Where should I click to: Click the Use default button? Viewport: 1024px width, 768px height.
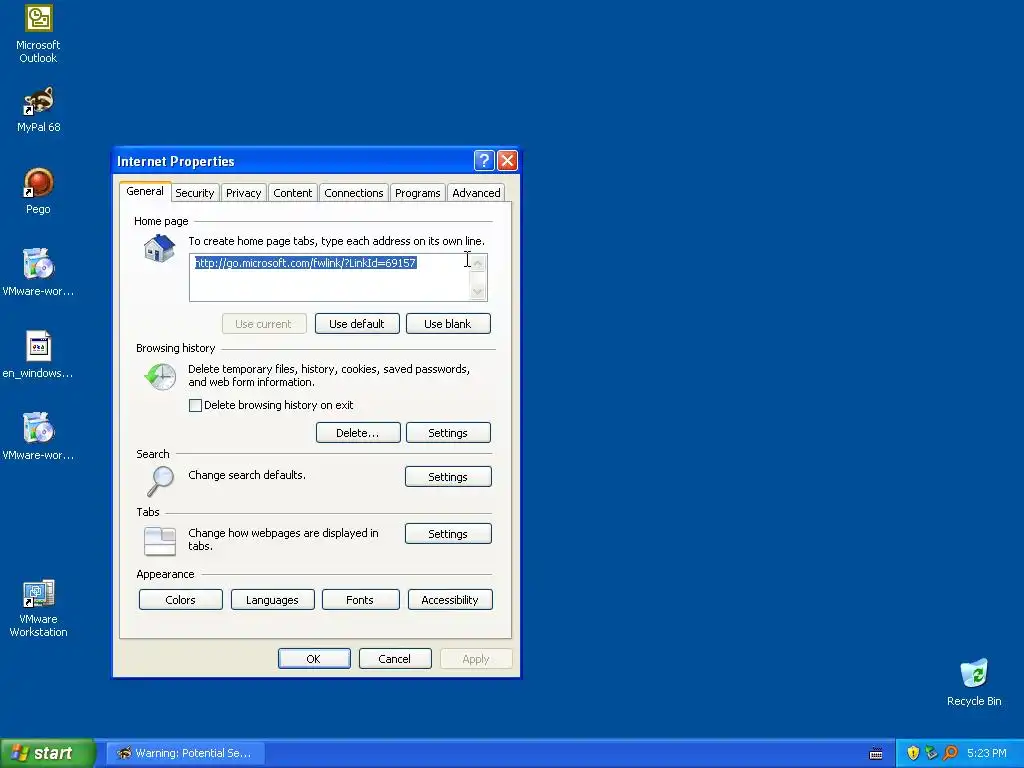click(x=357, y=324)
